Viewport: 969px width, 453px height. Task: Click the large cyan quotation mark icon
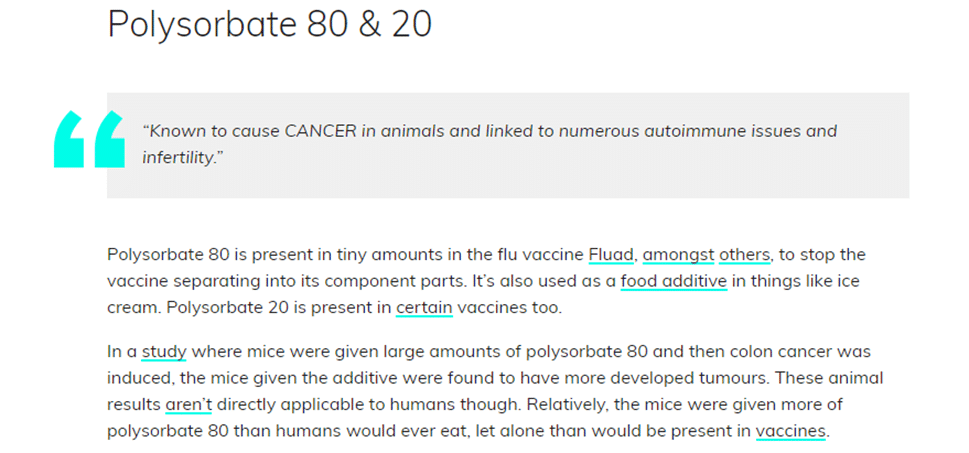point(90,139)
